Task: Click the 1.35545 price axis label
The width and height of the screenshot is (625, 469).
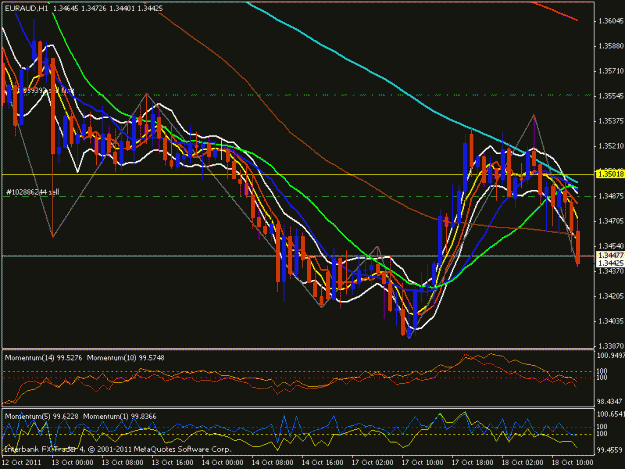Action: coord(611,96)
